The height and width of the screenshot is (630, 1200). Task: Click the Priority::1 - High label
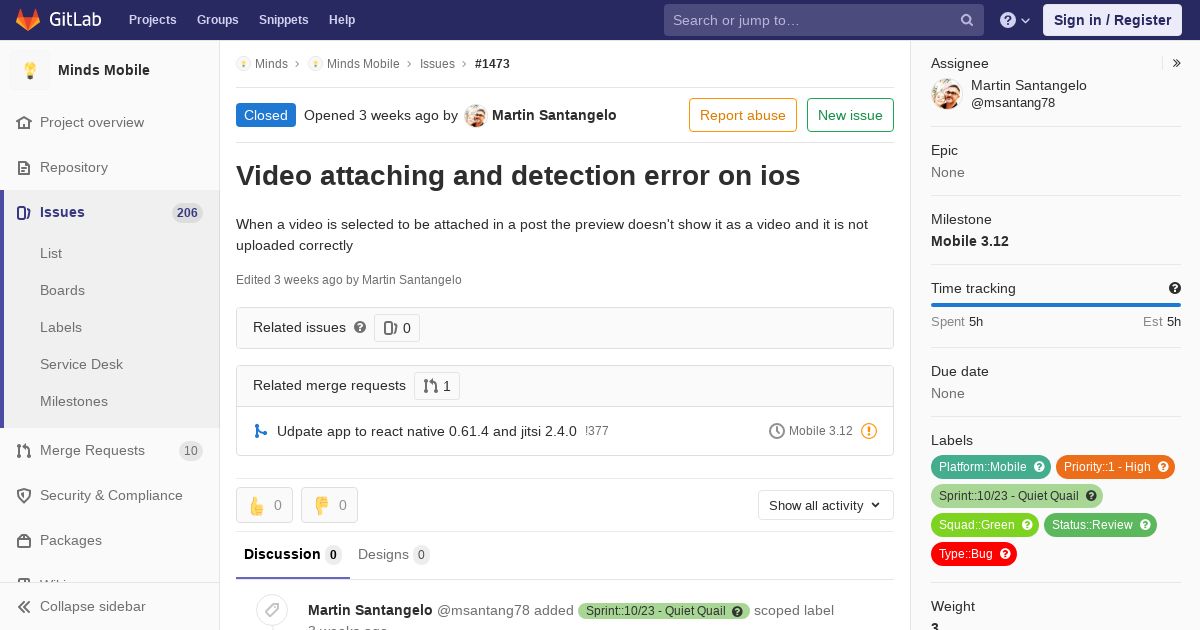[x=1115, y=467]
